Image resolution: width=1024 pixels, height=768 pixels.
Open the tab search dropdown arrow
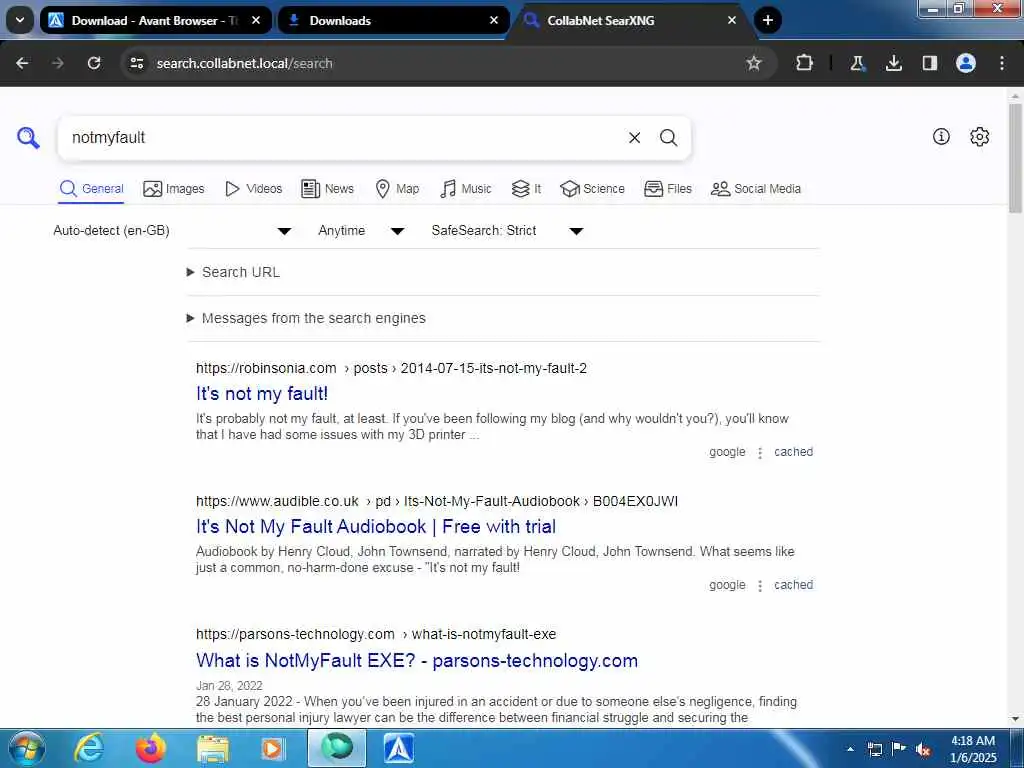20,20
